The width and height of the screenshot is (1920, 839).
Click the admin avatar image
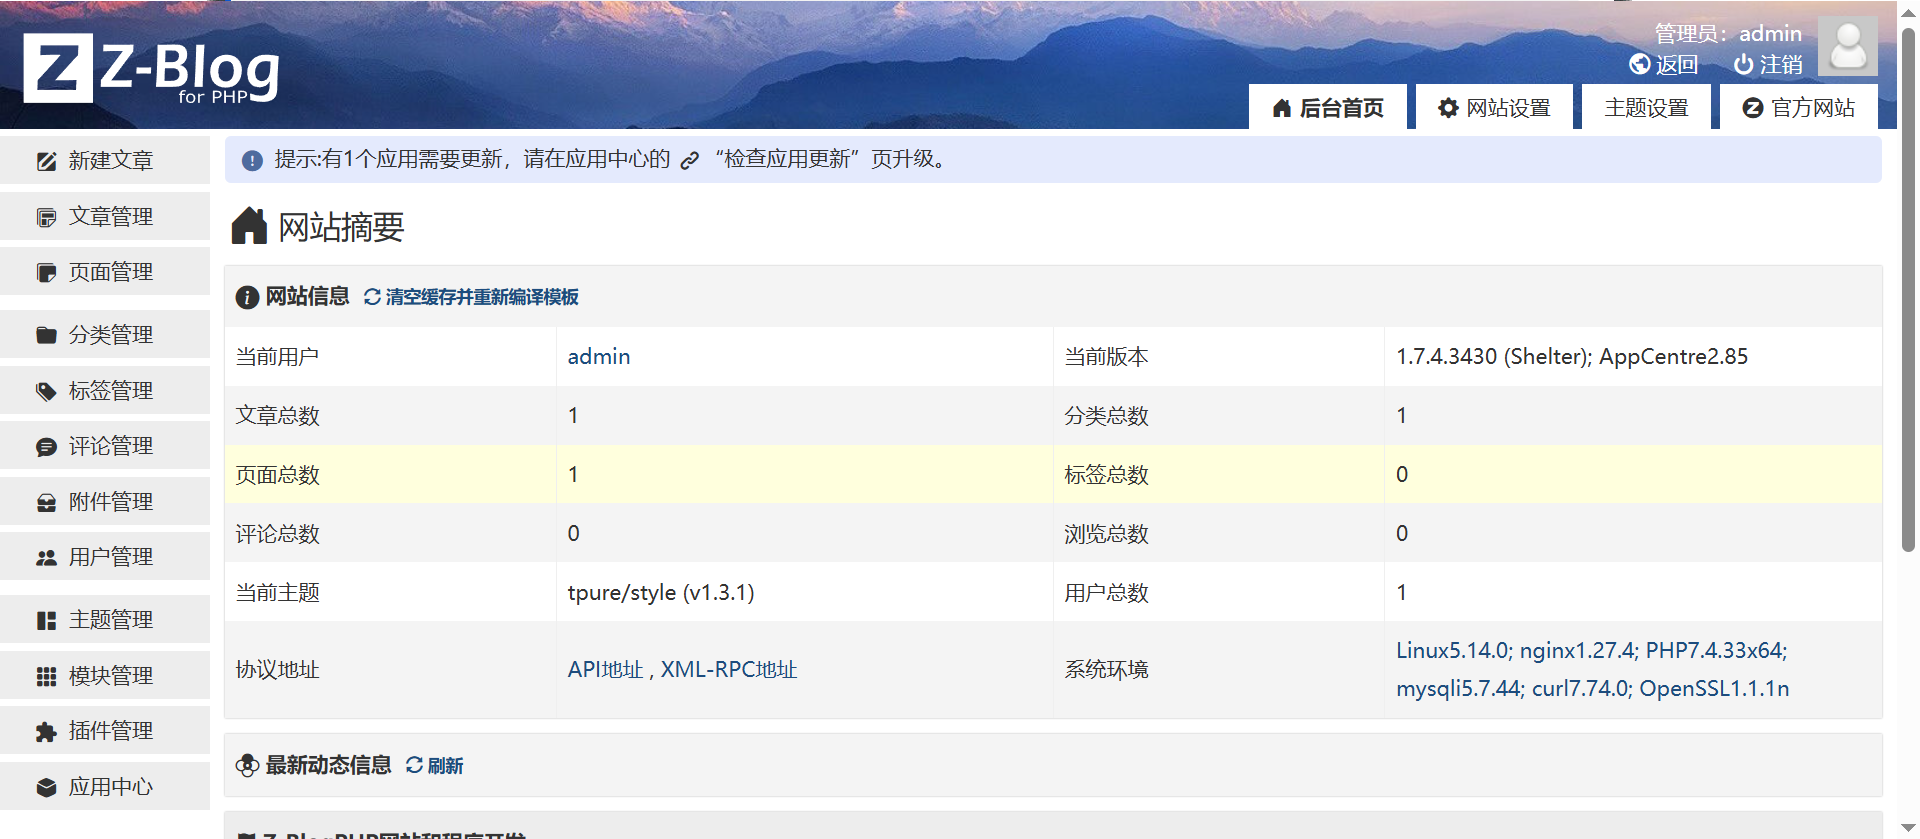point(1847,46)
